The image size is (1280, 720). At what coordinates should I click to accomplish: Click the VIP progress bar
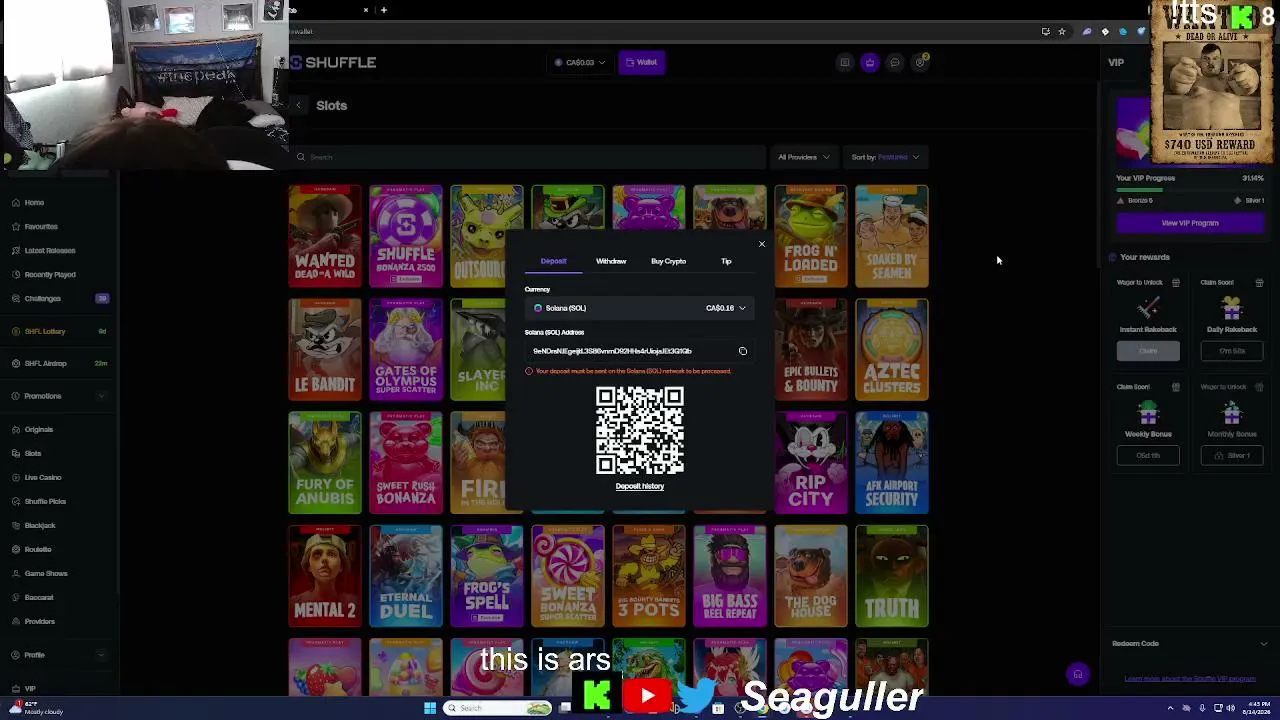tap(1190, 190)
